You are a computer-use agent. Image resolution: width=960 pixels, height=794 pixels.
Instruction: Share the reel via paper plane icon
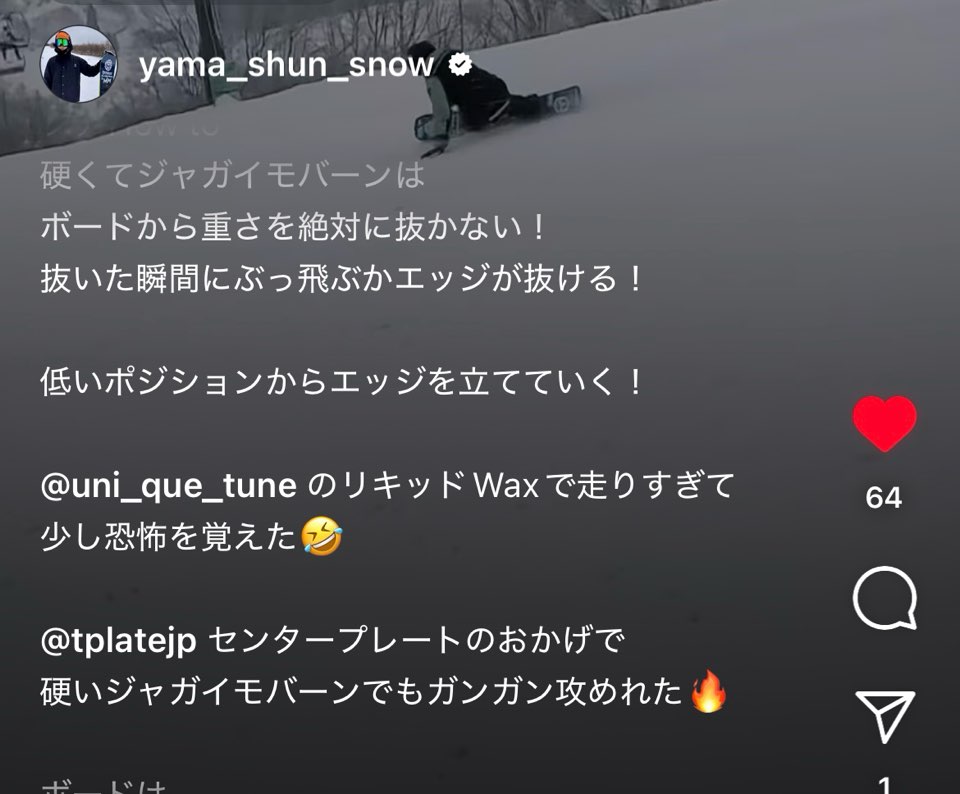point(885,716)
